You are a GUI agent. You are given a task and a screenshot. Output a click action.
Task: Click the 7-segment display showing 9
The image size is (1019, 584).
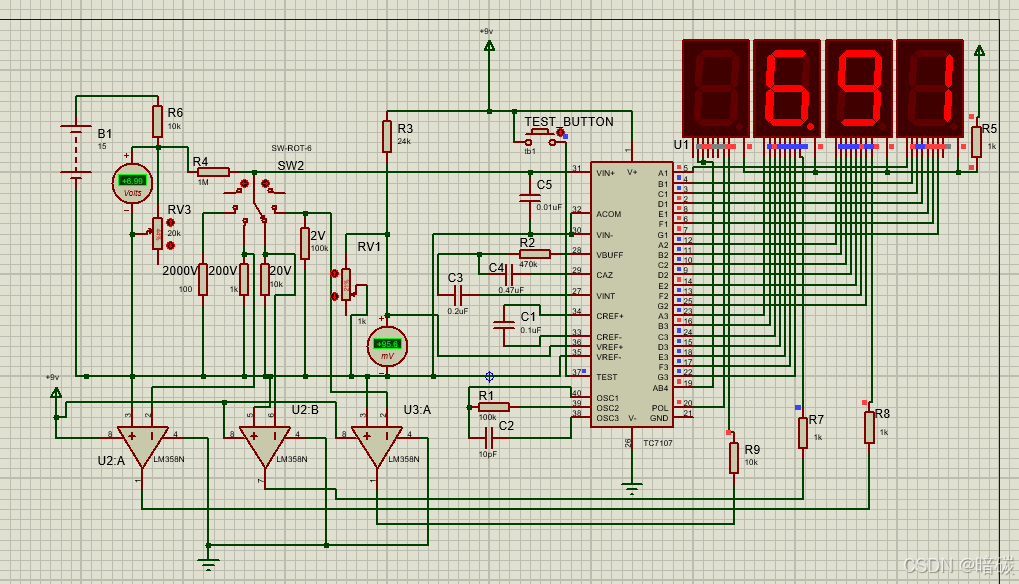[x=858, y=88]
